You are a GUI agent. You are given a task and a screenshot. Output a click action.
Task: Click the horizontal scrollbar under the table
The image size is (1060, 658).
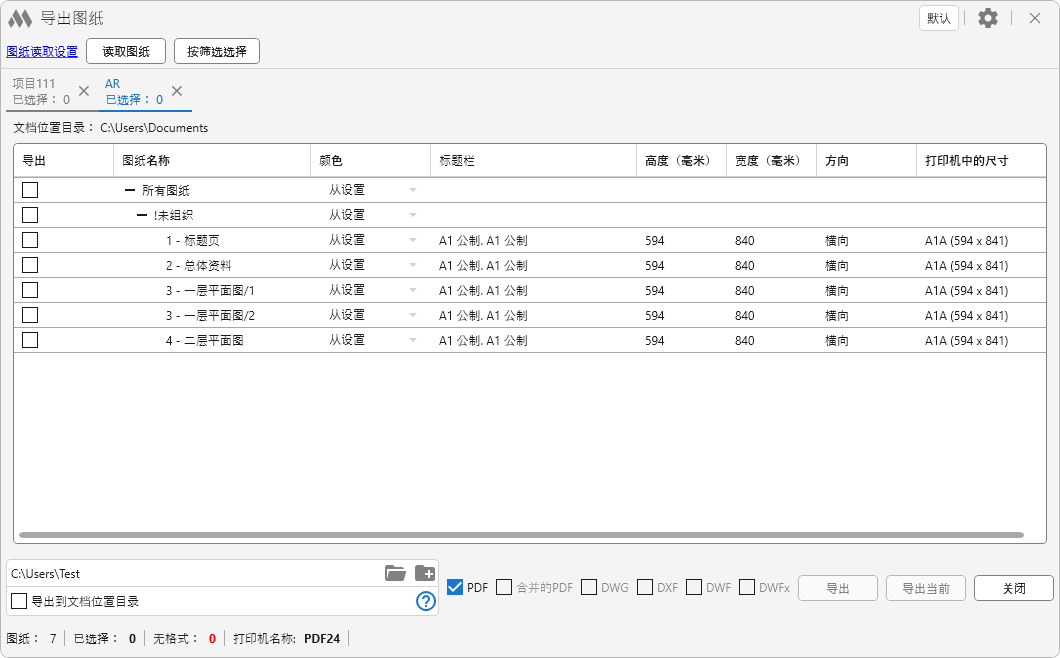point(520,536)
